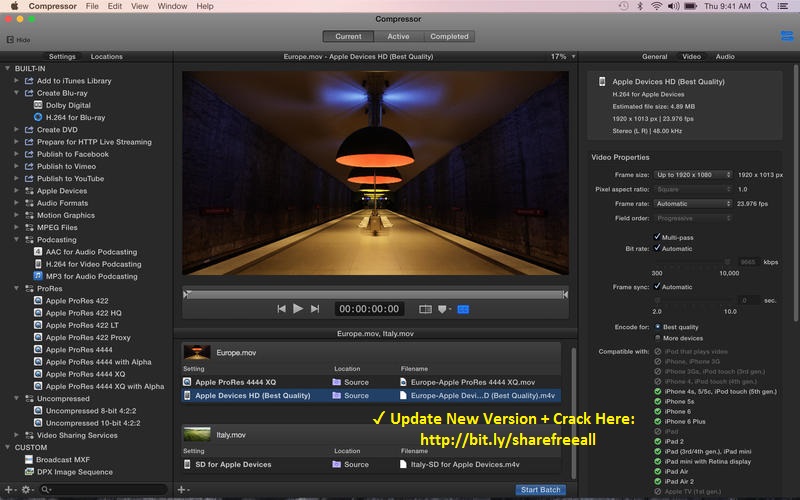This screenshot has width=800, height=500.
Task: Expand Video Sharing Services group
Action: click(x=16, y=435)
